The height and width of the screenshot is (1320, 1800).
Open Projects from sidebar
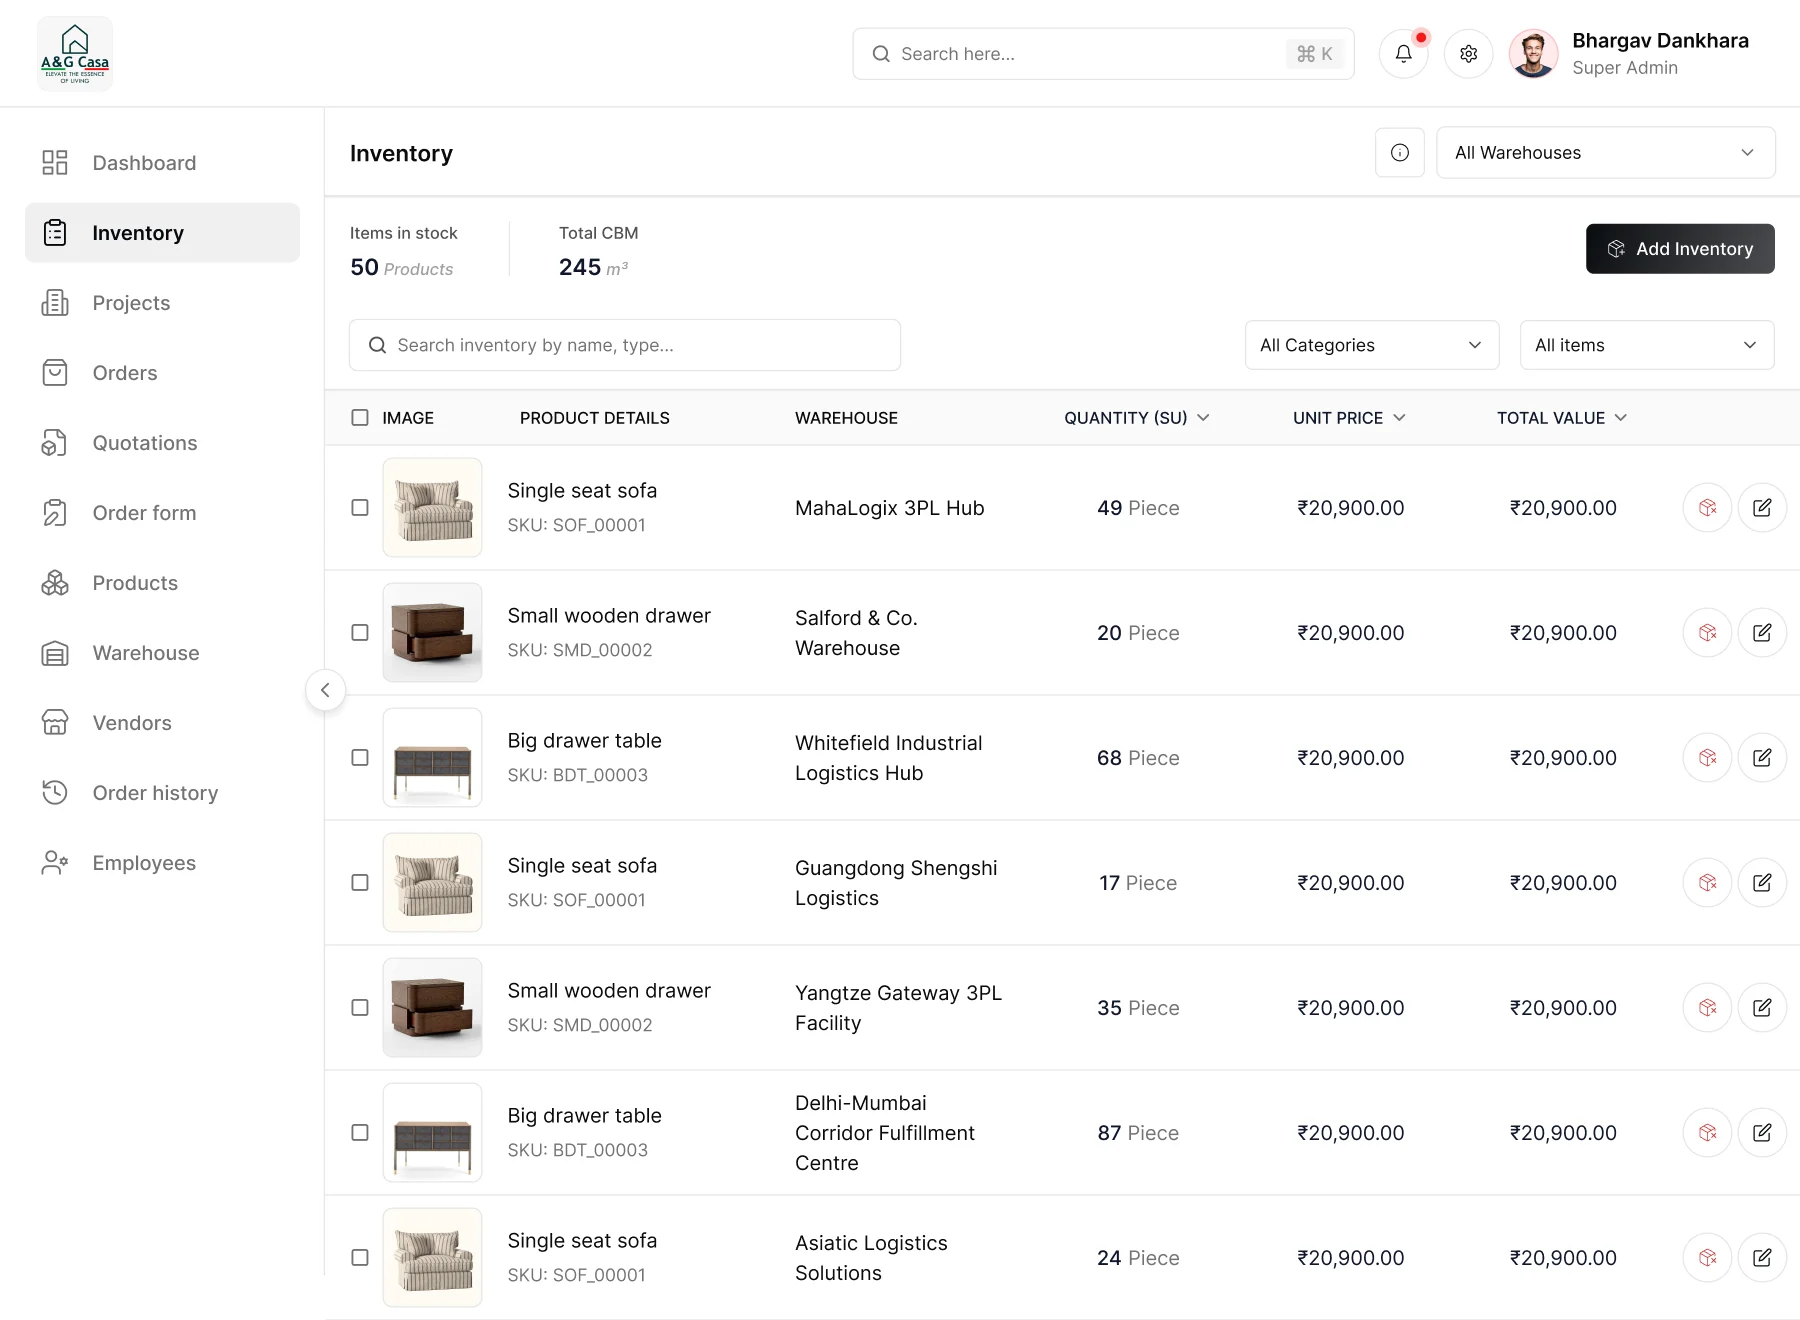coord(162,303)
